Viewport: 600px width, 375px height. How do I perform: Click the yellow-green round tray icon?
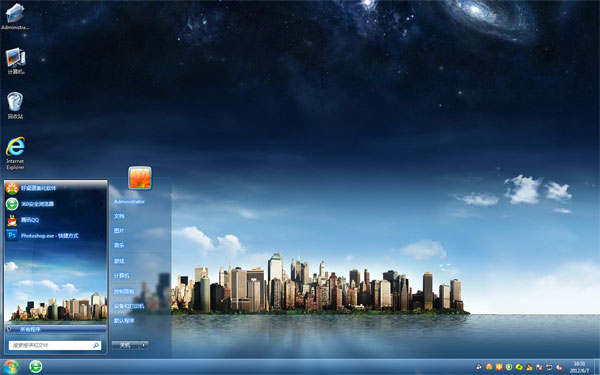coord(519,367)
